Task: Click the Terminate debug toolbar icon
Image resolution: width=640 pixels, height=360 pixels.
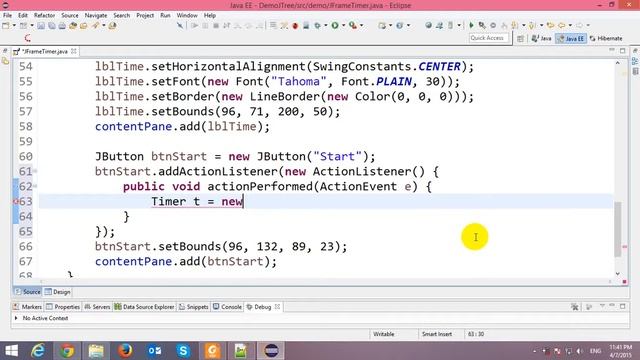Action: click(216, 25)
